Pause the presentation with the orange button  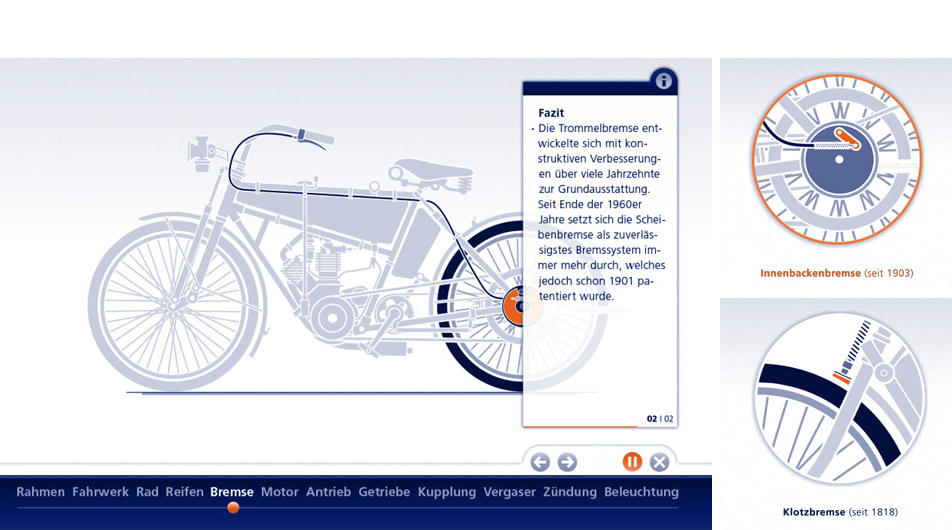pos(632,462)
